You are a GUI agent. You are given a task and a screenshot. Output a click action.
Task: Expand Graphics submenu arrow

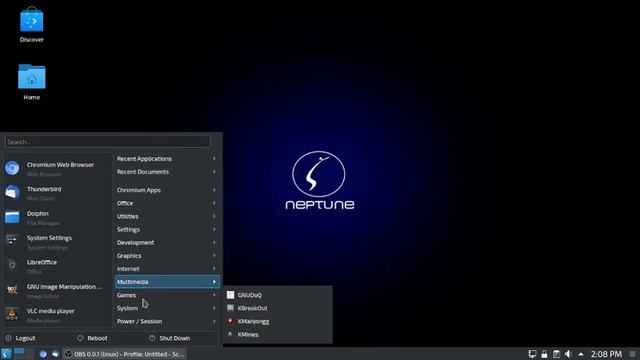click(214, 256)
